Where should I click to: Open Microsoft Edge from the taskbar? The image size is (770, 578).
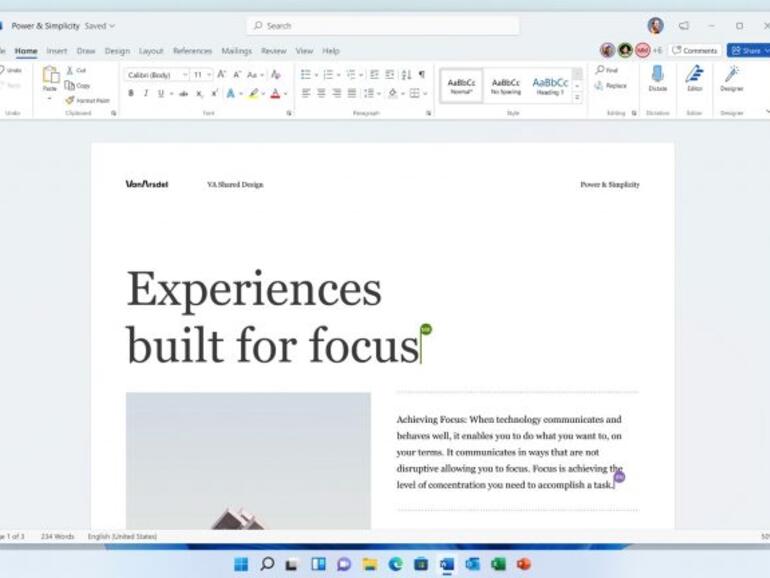coord(395,564)
